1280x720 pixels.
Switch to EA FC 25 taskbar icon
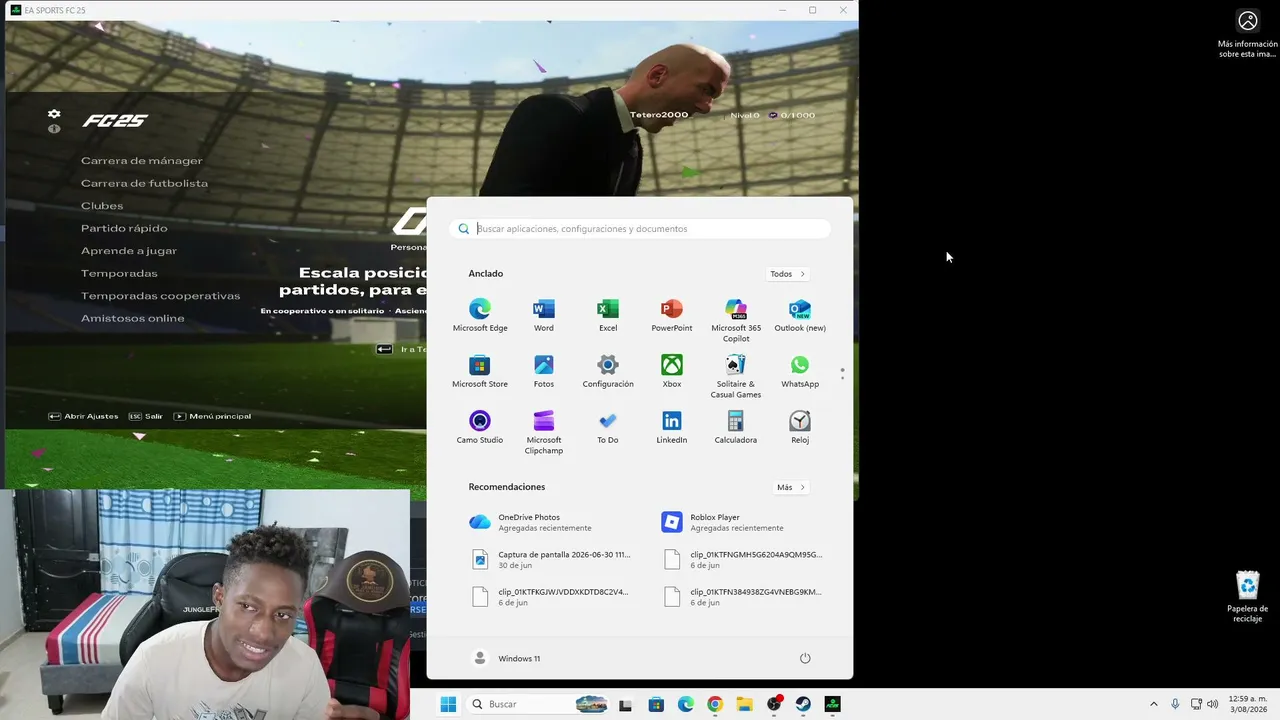(832, 704)
